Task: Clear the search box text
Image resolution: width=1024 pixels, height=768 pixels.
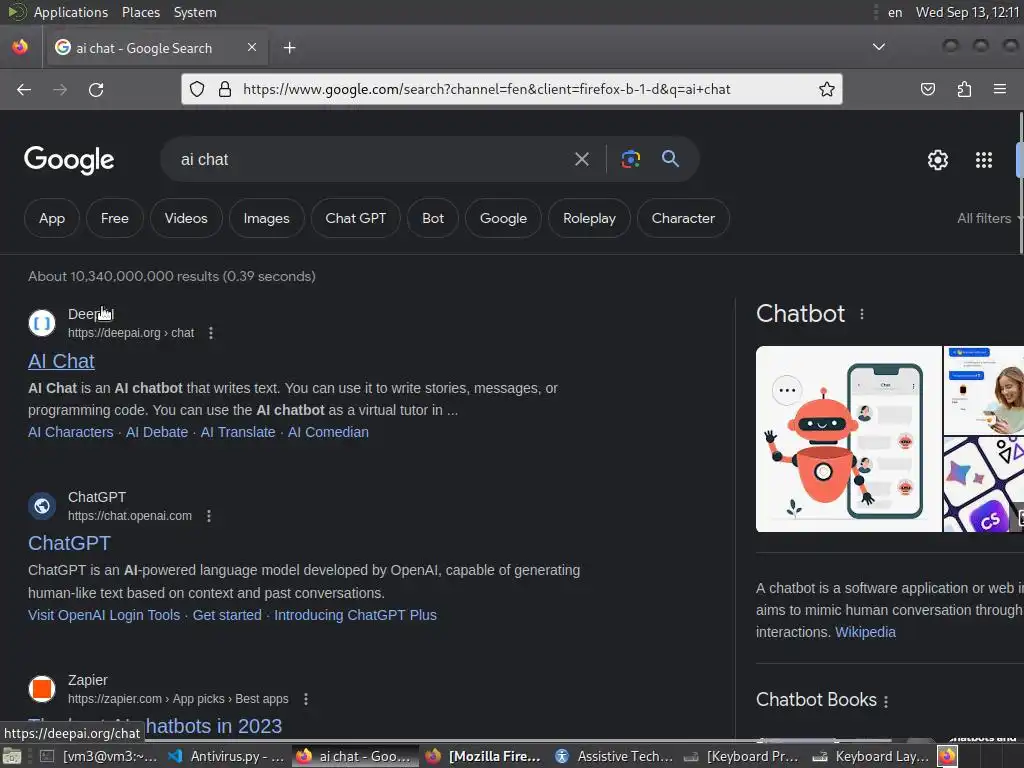Action: pyautogui.click(x=581, y=159)
